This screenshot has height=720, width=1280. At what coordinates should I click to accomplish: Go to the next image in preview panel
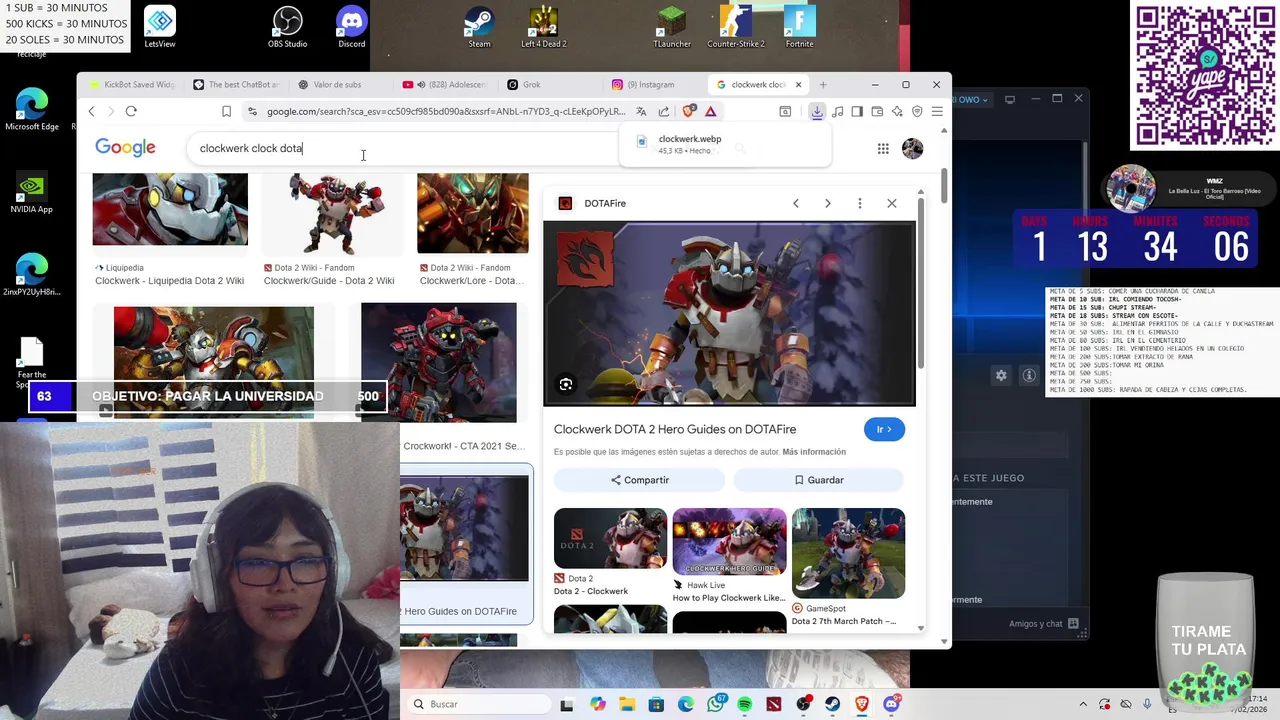tap(827, 203)
